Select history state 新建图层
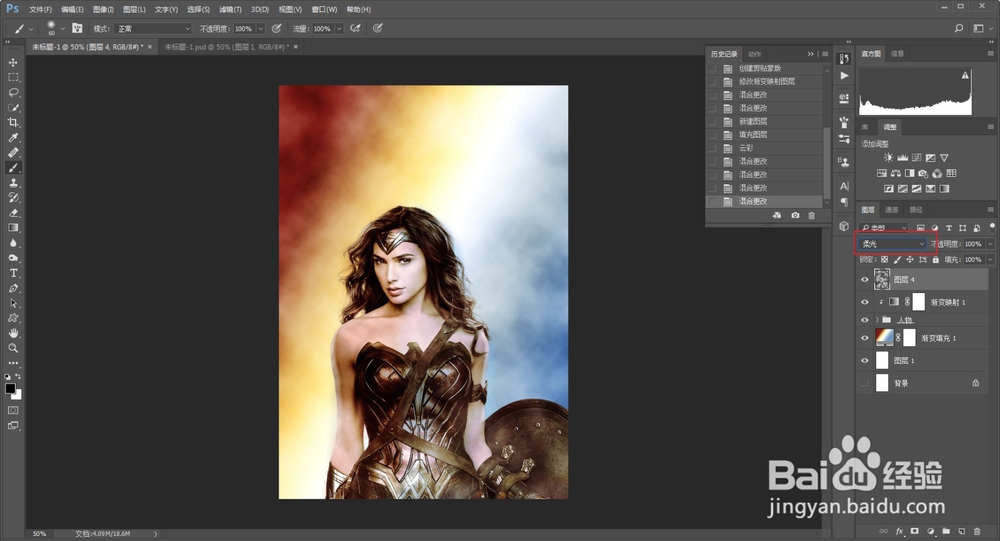 point(753,121)
